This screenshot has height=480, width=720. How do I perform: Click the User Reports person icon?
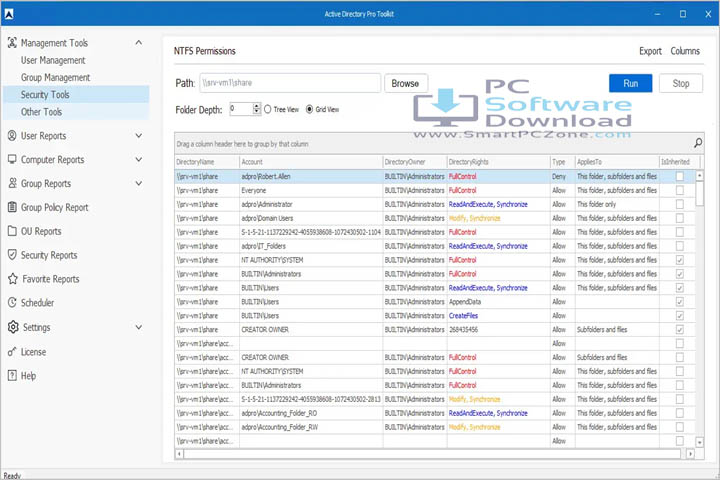click(12, 136)
